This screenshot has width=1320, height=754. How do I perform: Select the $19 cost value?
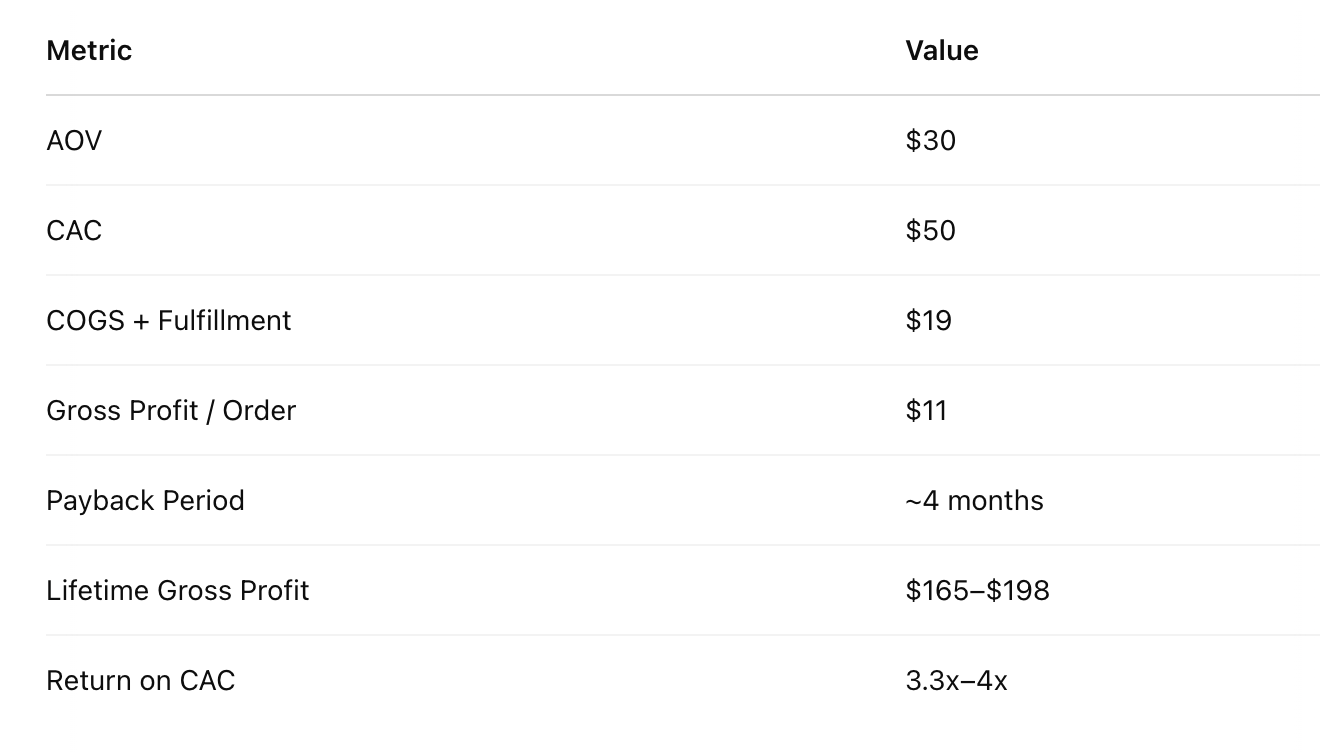pyautogui.click(x=928, y=321)
